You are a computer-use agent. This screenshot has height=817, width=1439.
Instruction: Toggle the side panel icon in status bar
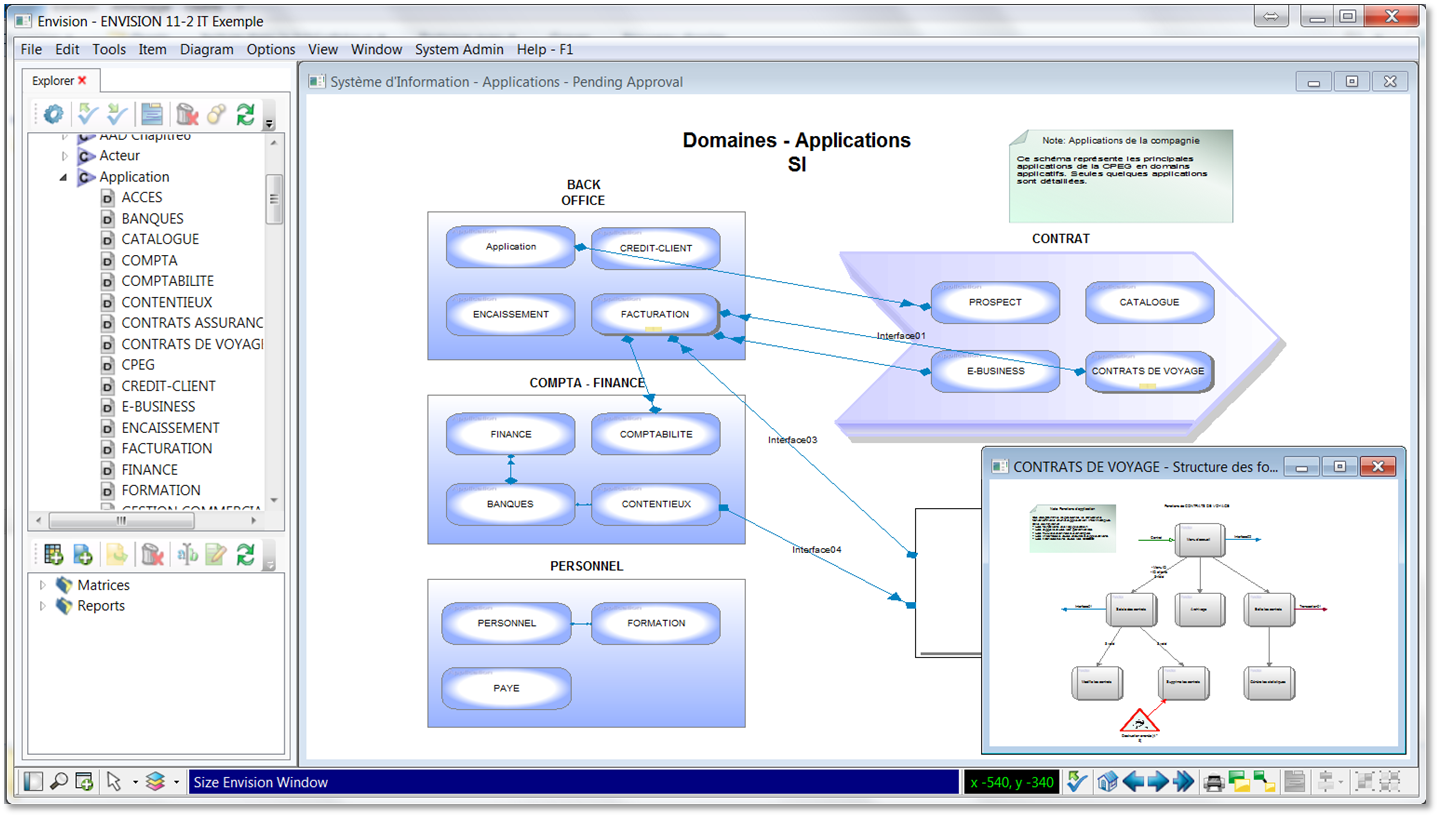click(34, 782)
